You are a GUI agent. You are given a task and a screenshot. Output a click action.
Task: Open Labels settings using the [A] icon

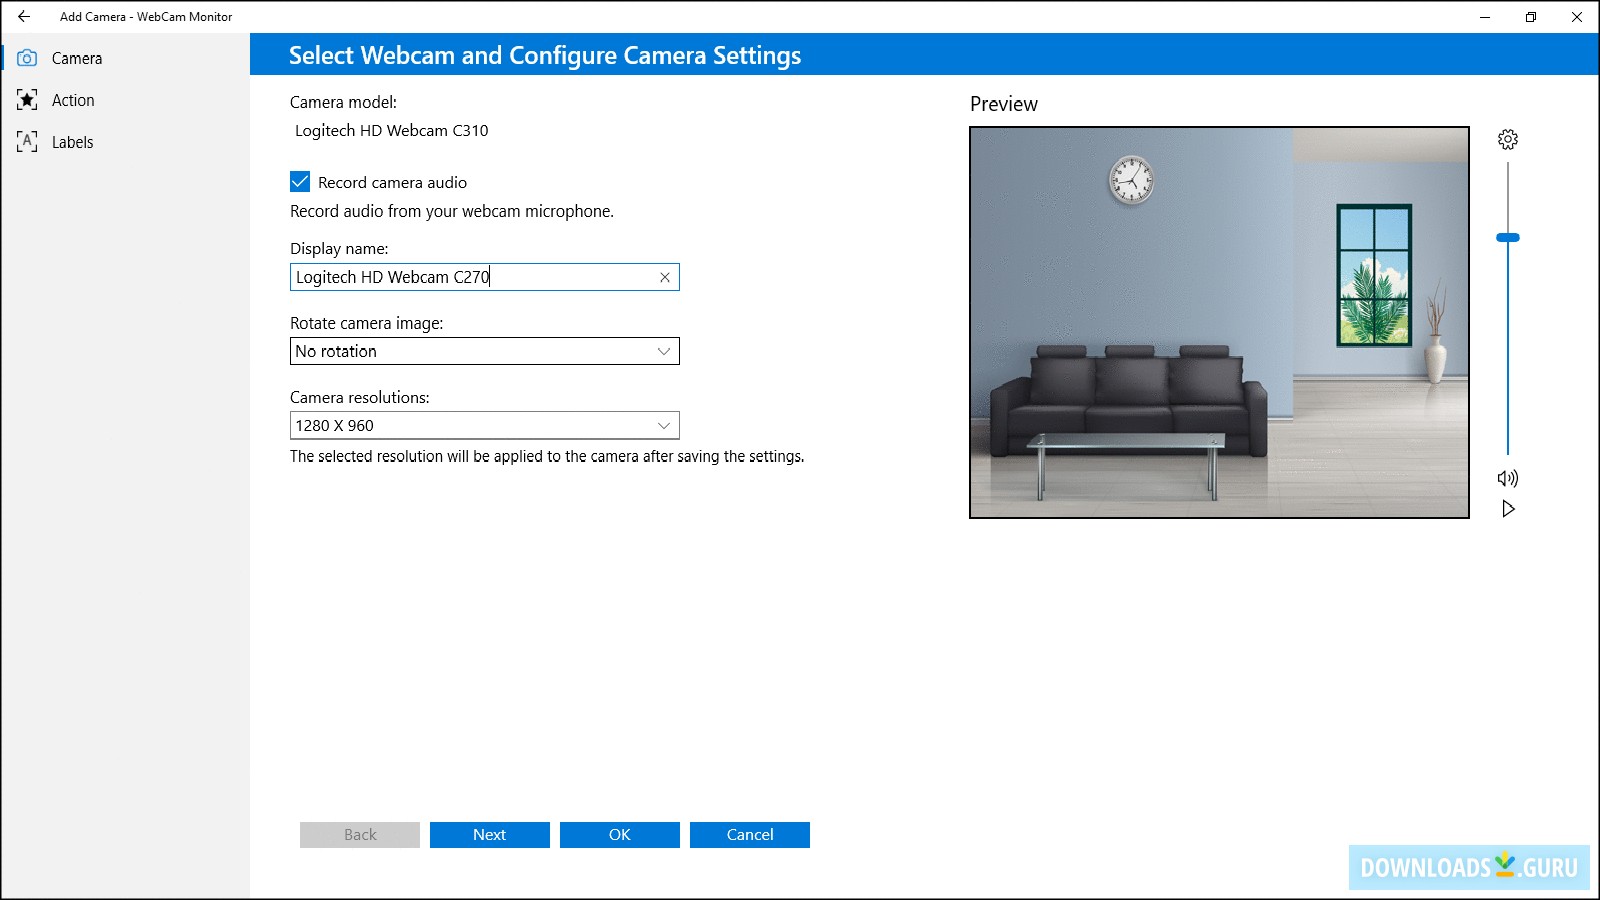point(27,142)
